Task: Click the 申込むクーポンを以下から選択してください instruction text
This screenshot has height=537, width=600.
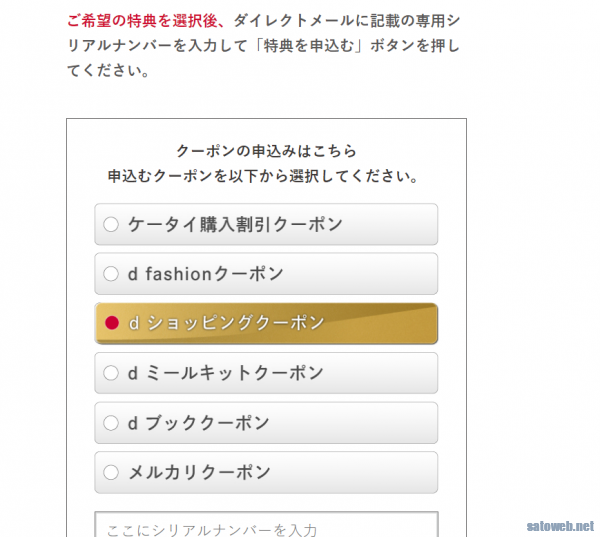Action: click(x=264, y=176)
